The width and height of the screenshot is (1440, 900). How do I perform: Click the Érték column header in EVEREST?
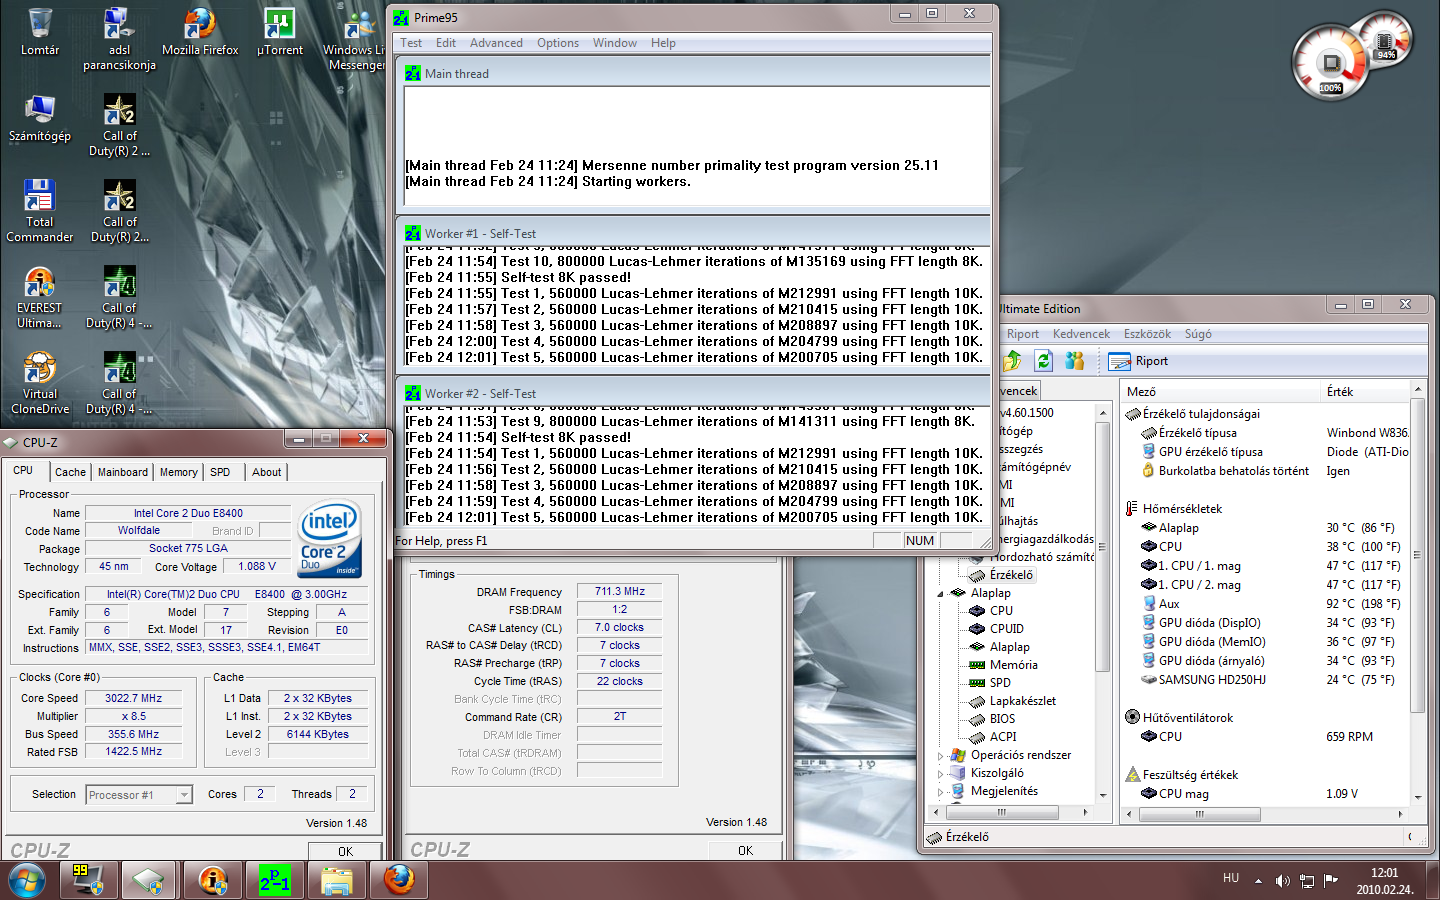1365,392
